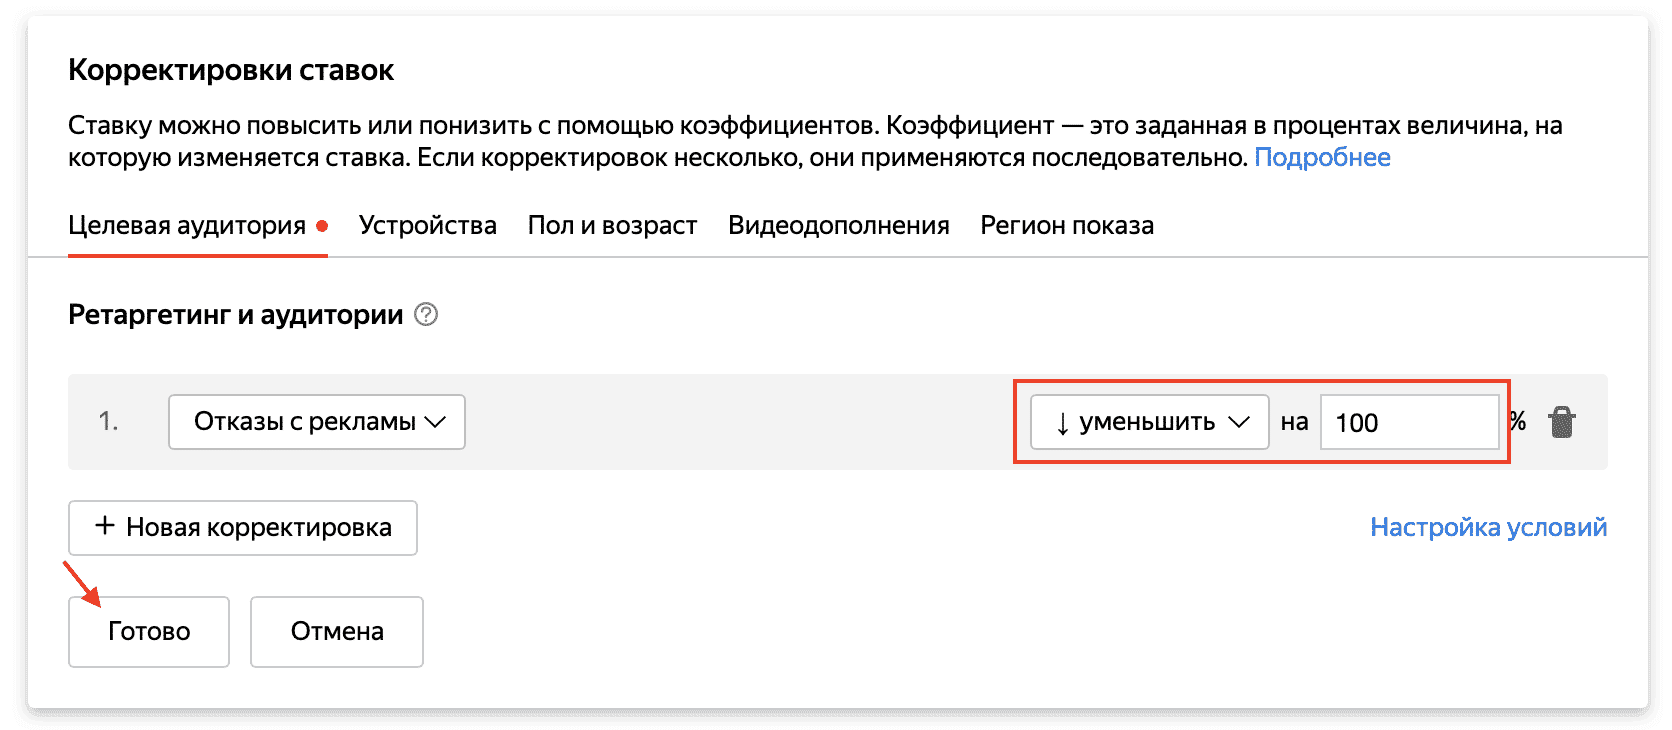Open the Пол и возраст tab
Viewport: 1672px width, 730px height.
(612, 226)
